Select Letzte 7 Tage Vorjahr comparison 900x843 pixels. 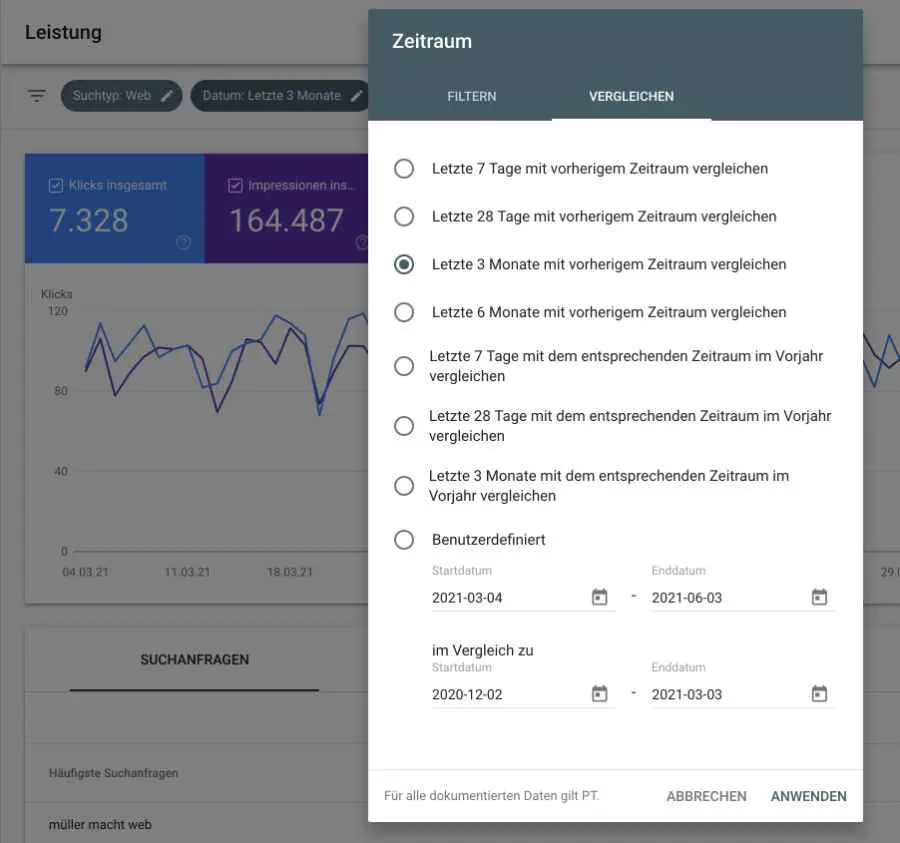(404, 366)
